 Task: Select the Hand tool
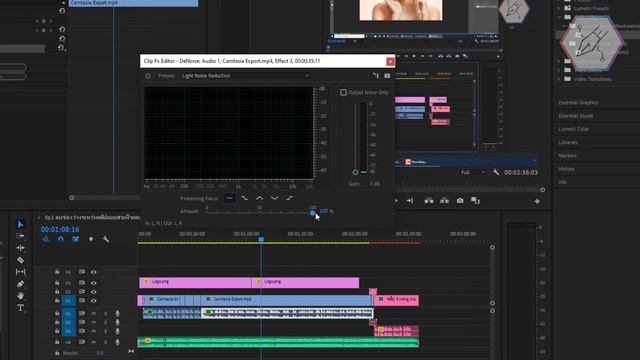point(20,296)
